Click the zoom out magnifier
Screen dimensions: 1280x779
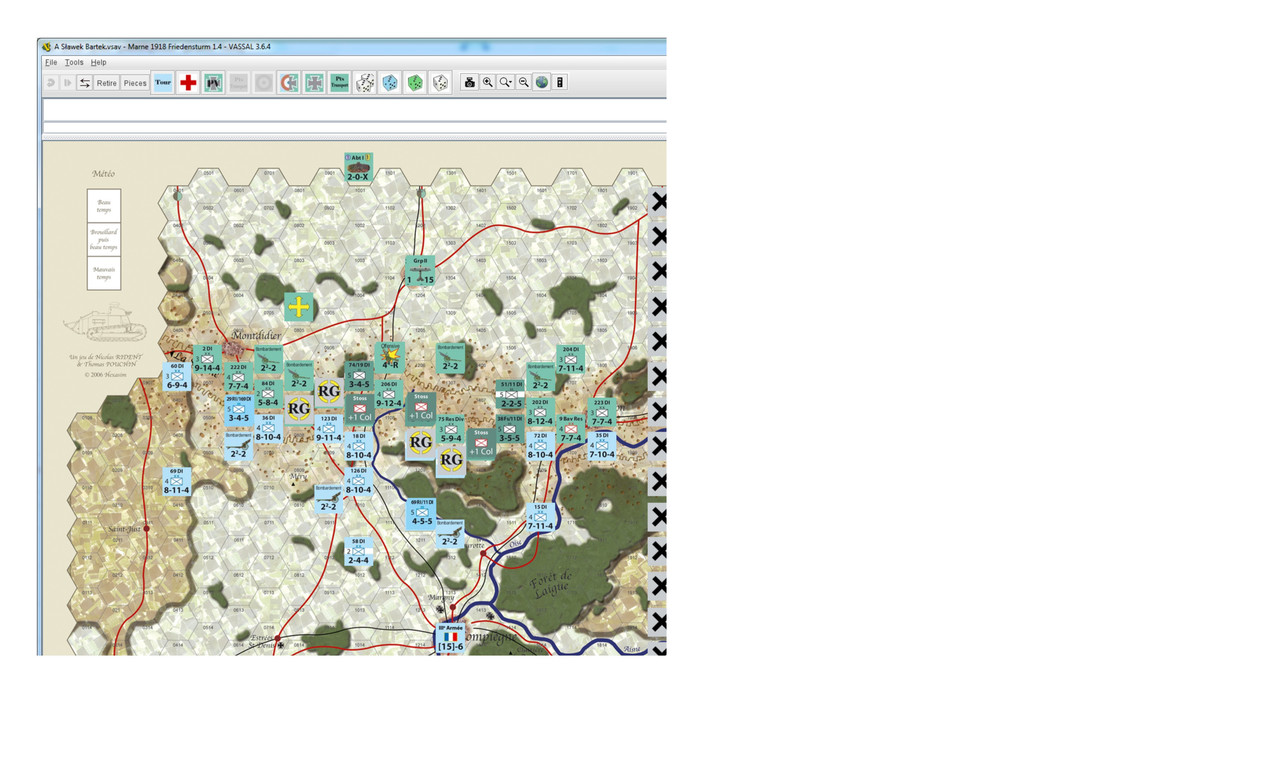(523, 83)
